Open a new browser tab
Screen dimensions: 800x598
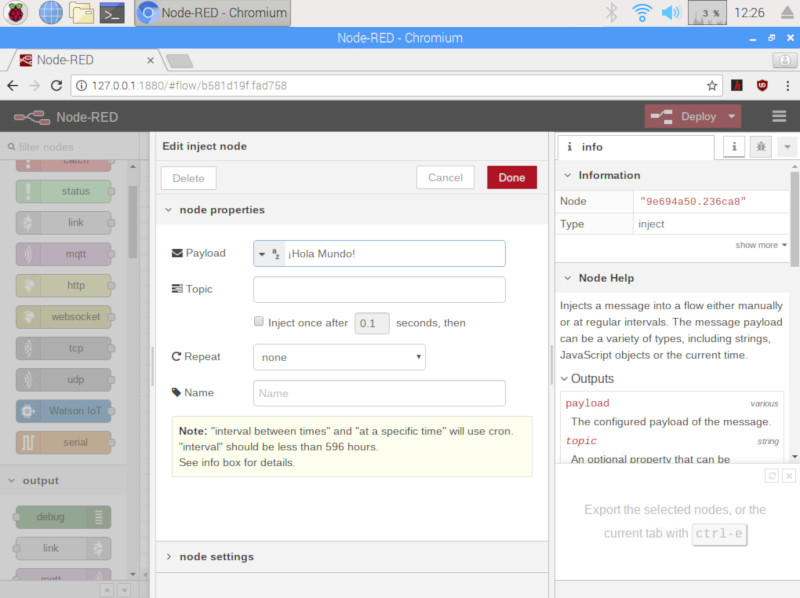tap(180, 61)
